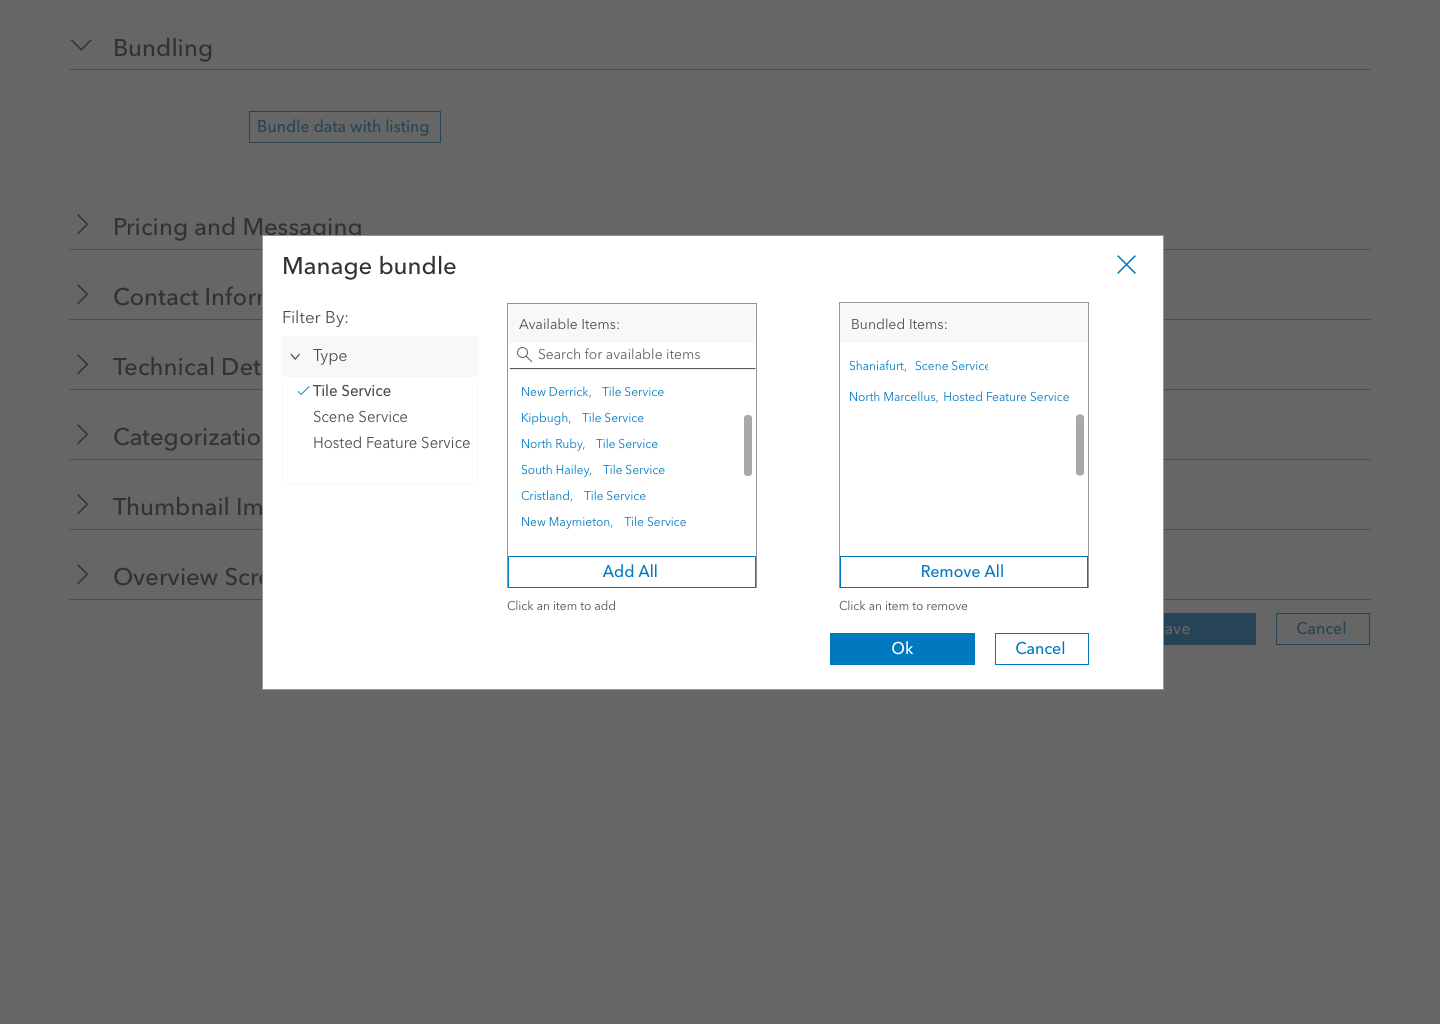Collapse the Bundling section chevron

82,46
